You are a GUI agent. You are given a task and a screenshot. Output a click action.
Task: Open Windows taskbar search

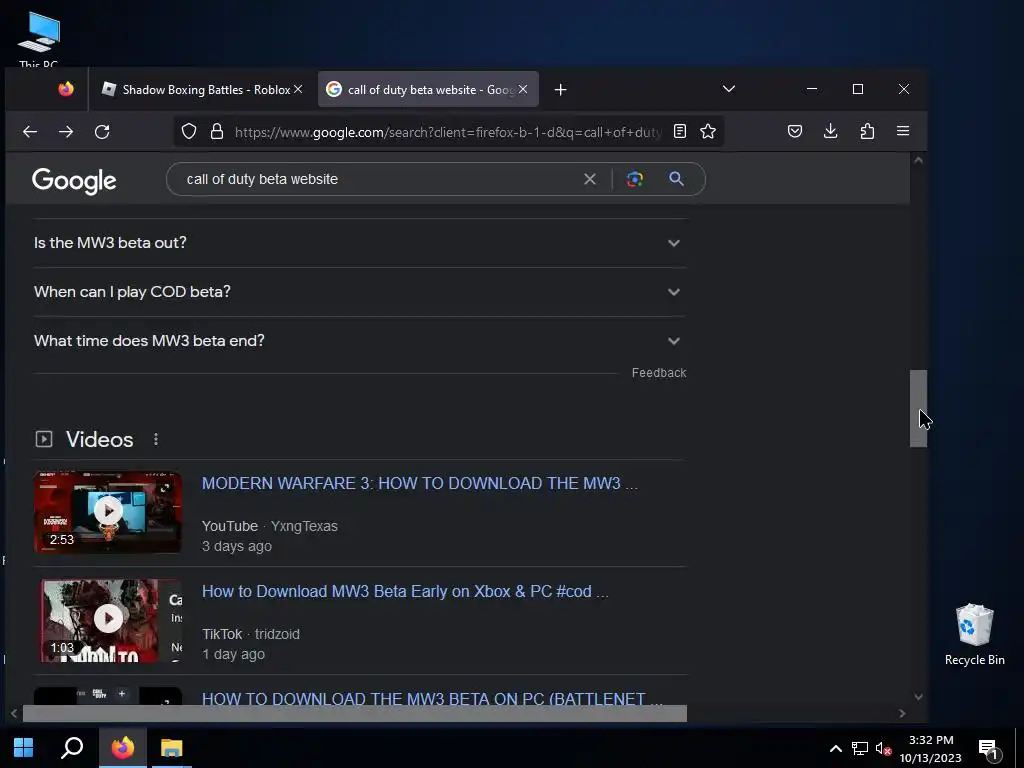[x=72, y=747]
